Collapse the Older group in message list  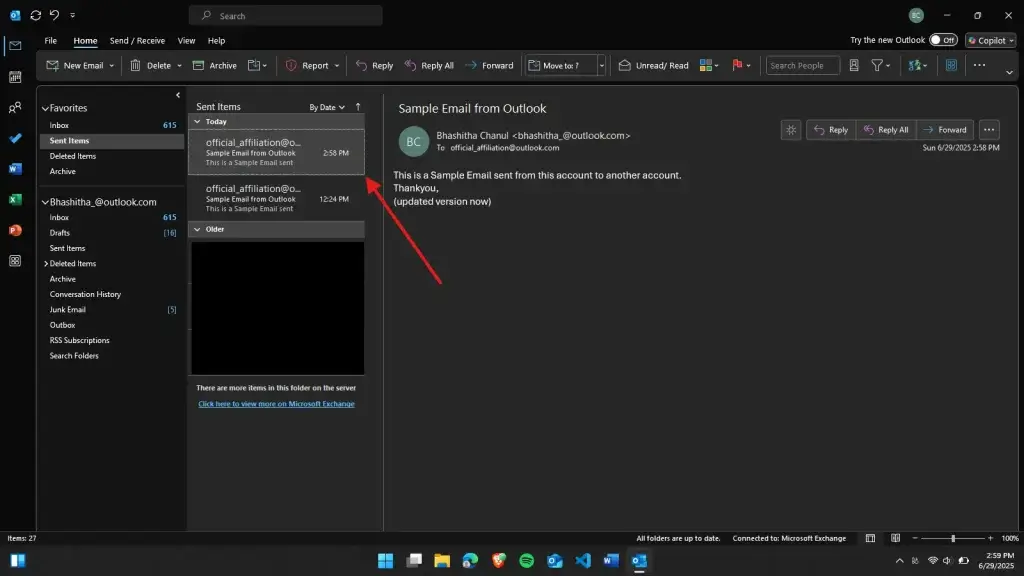point(197,229)
